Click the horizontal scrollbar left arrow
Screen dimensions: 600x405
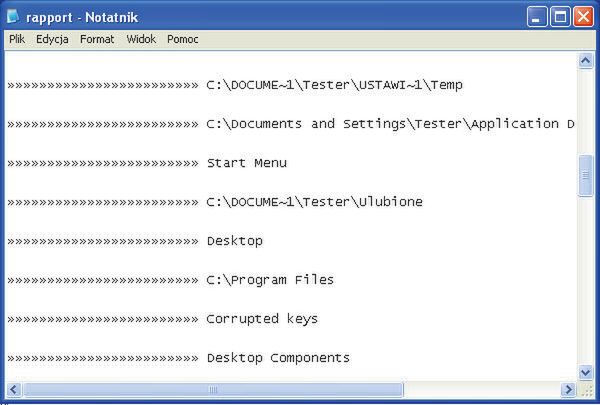[12, 389]
